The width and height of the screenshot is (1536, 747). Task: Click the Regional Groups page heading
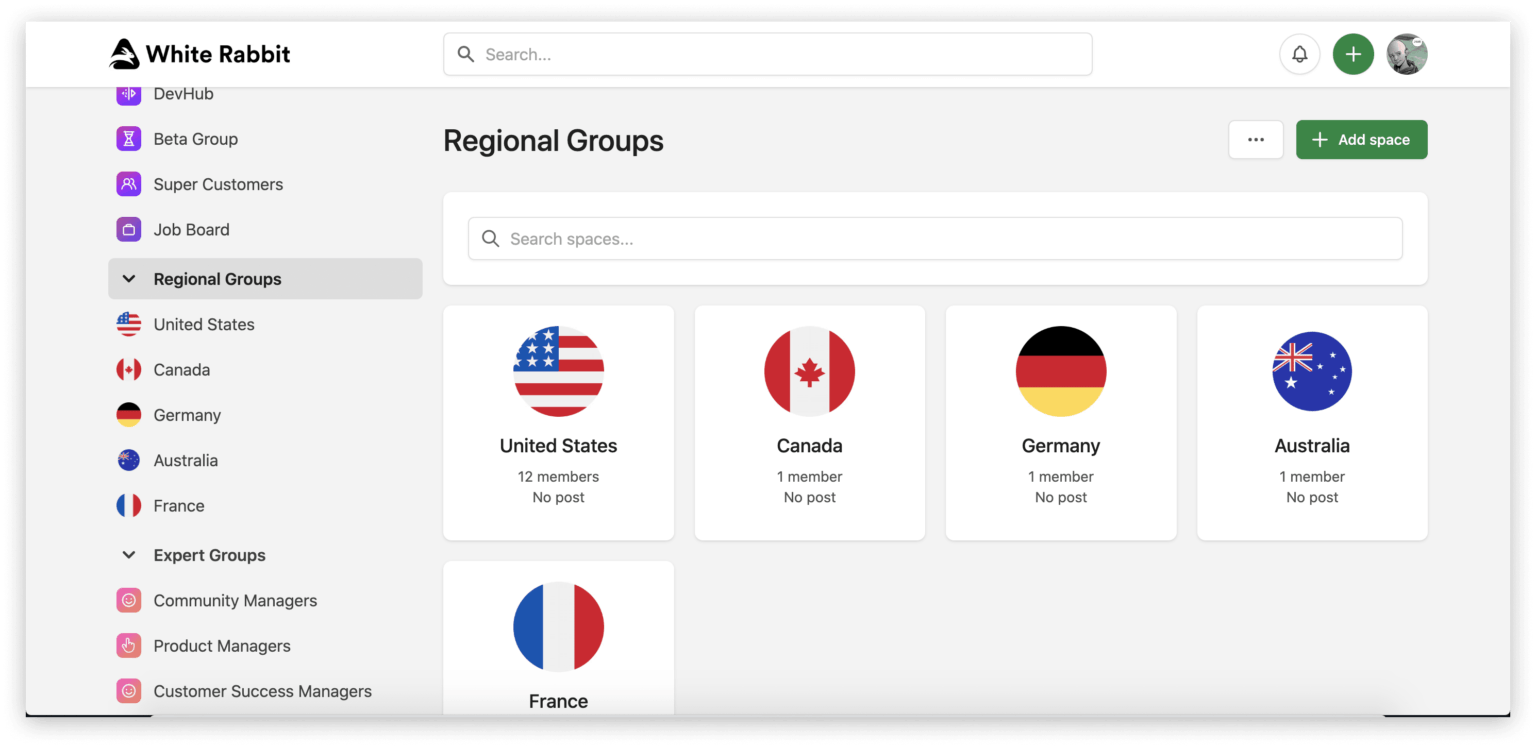point(553,140)
